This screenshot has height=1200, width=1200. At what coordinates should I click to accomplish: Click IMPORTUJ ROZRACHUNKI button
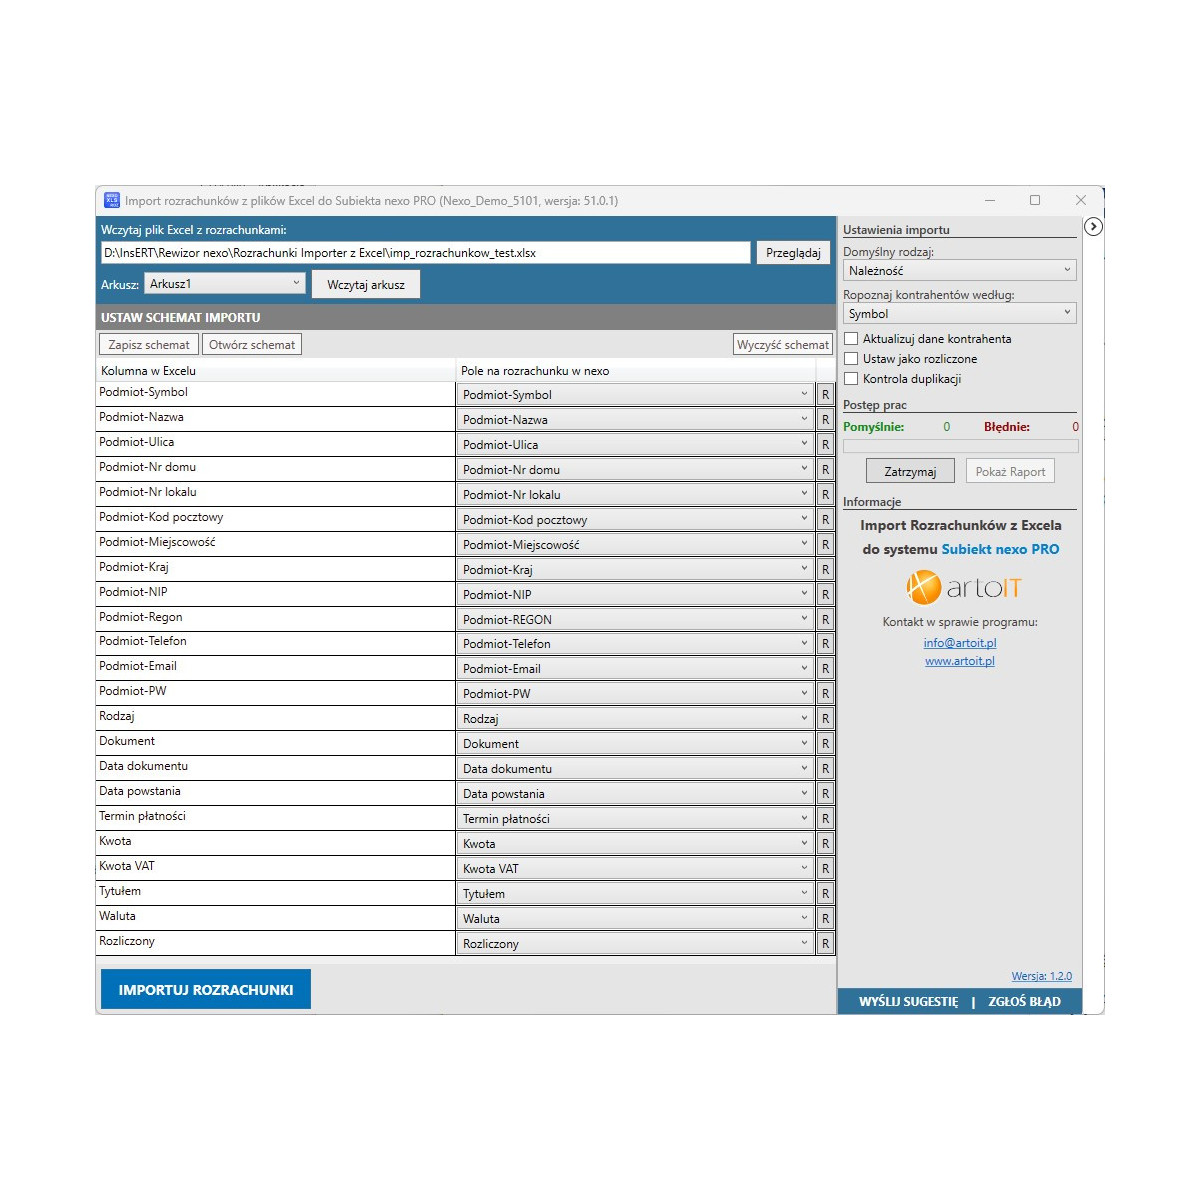(x=206, y=989)
